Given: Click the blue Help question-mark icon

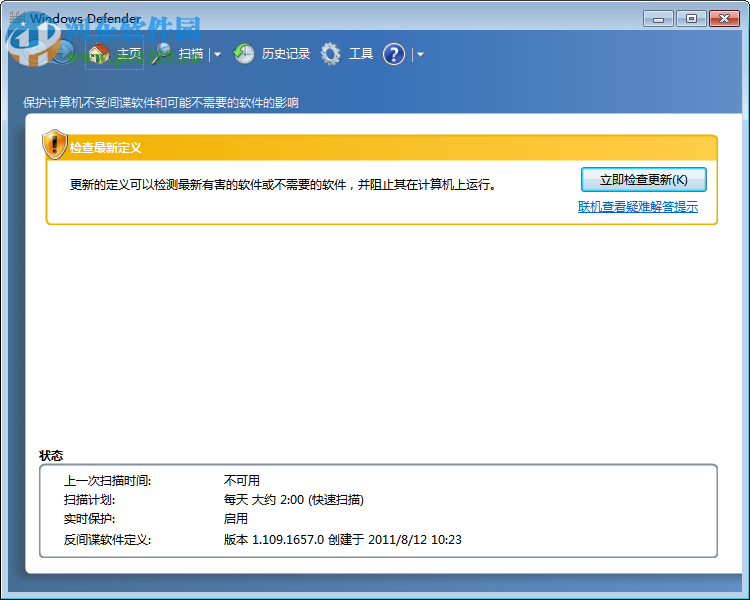Looking at the screenshot, I should pos(394,54).
